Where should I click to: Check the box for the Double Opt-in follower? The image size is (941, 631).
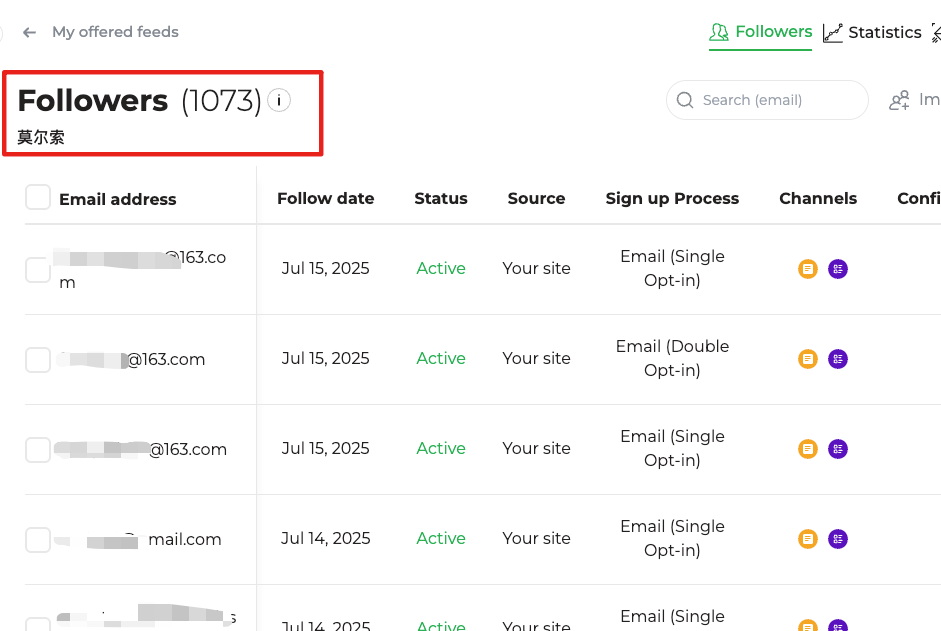(38, 360)
